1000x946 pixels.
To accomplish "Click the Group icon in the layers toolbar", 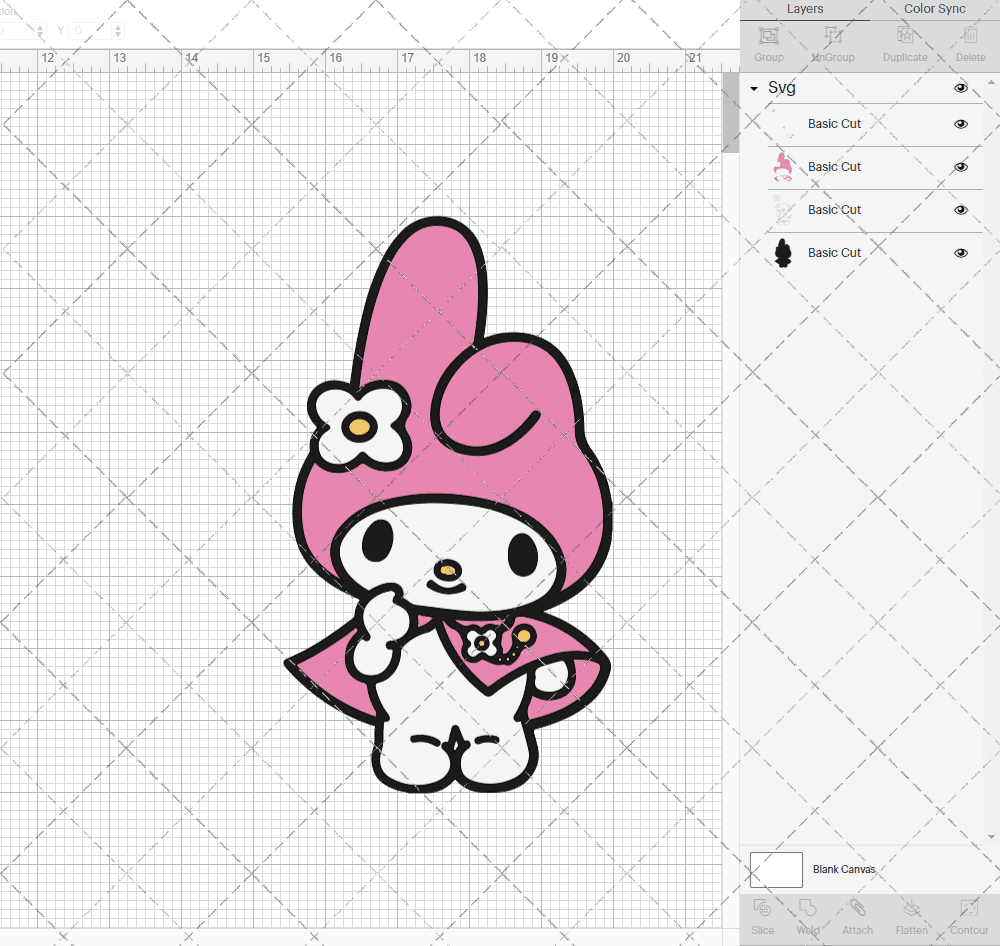I will click(x=768, y=35).
